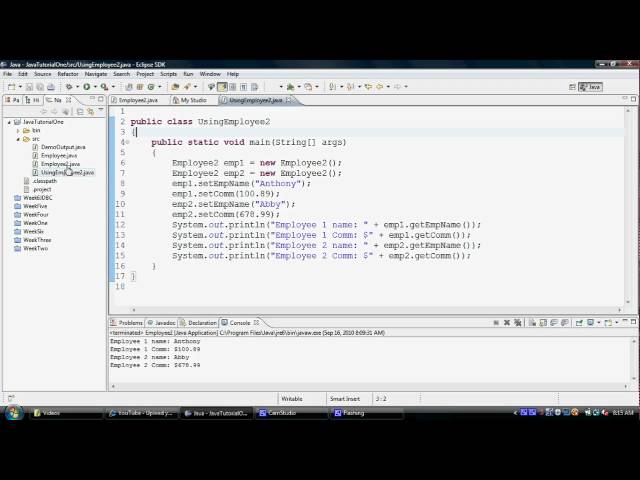Switch to the Declaration tab
Screen dimensions: 640x480
pos(198,323)
